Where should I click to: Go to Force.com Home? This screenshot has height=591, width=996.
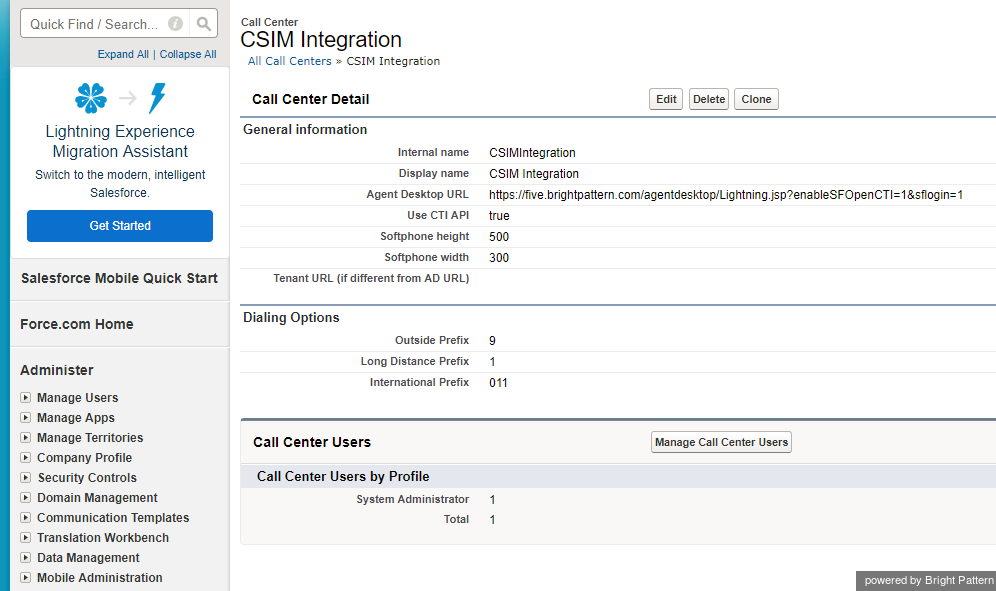[77, 324]
